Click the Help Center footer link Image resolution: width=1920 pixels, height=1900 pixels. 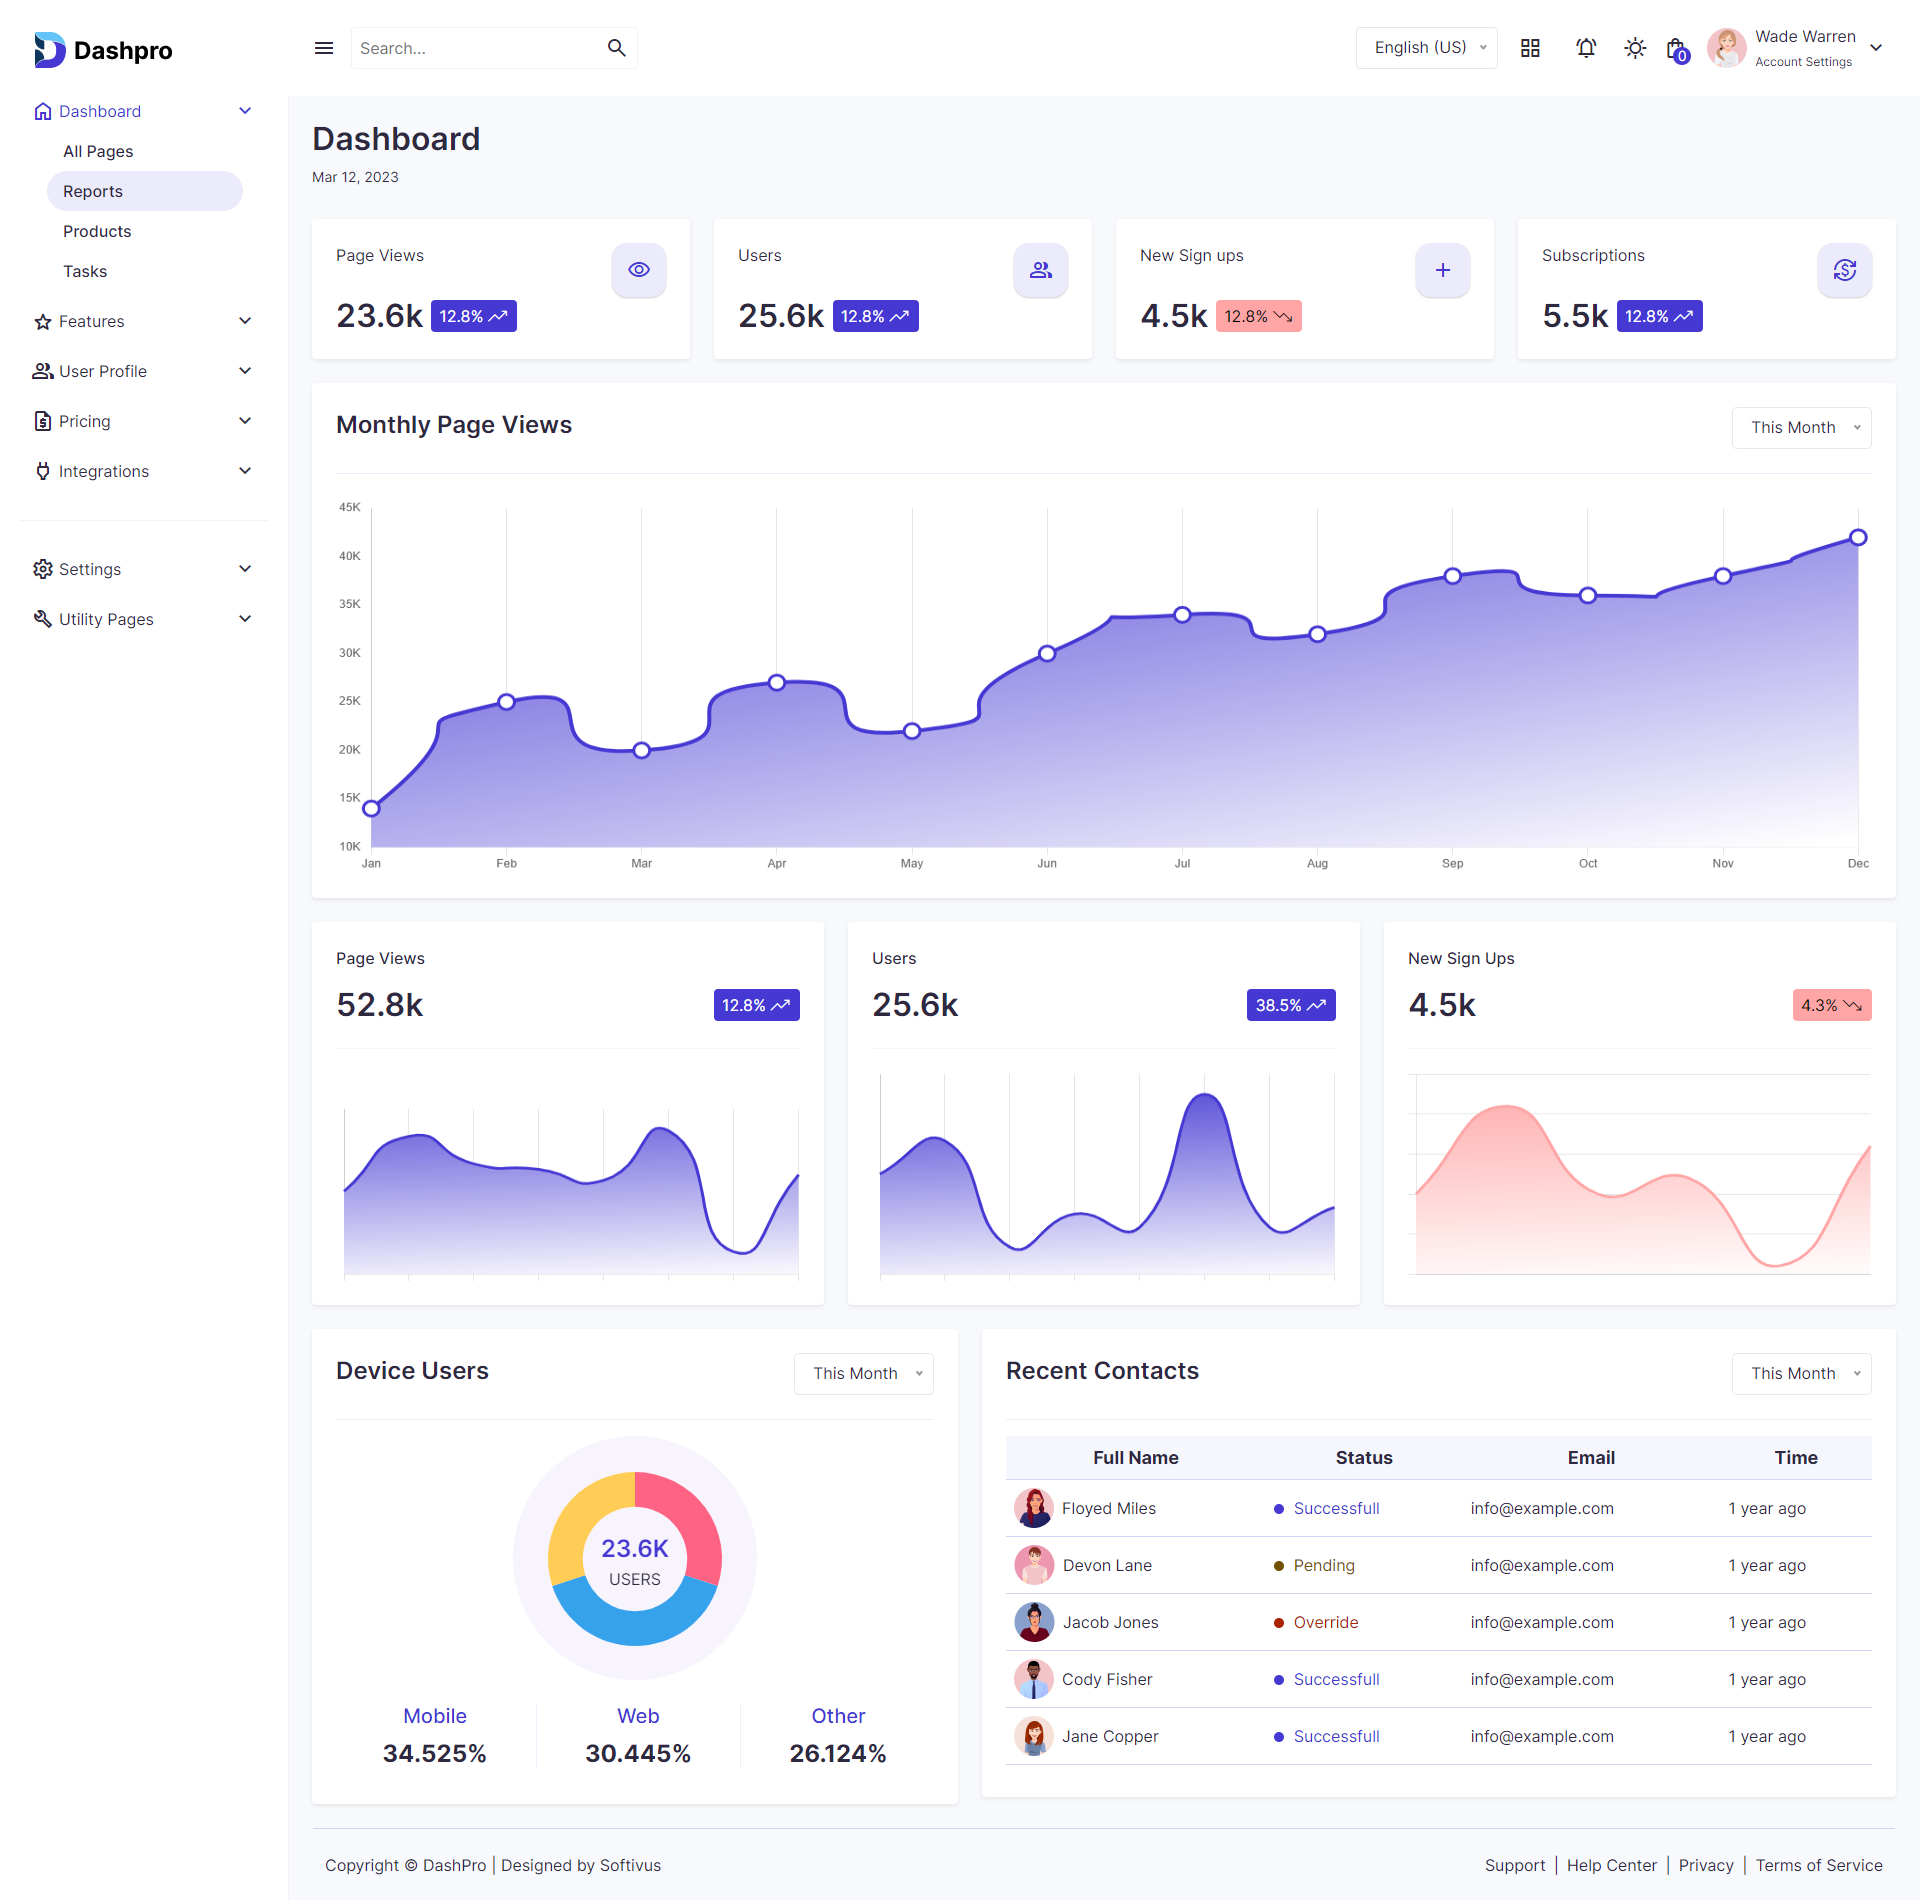tap(1611, 1865)
